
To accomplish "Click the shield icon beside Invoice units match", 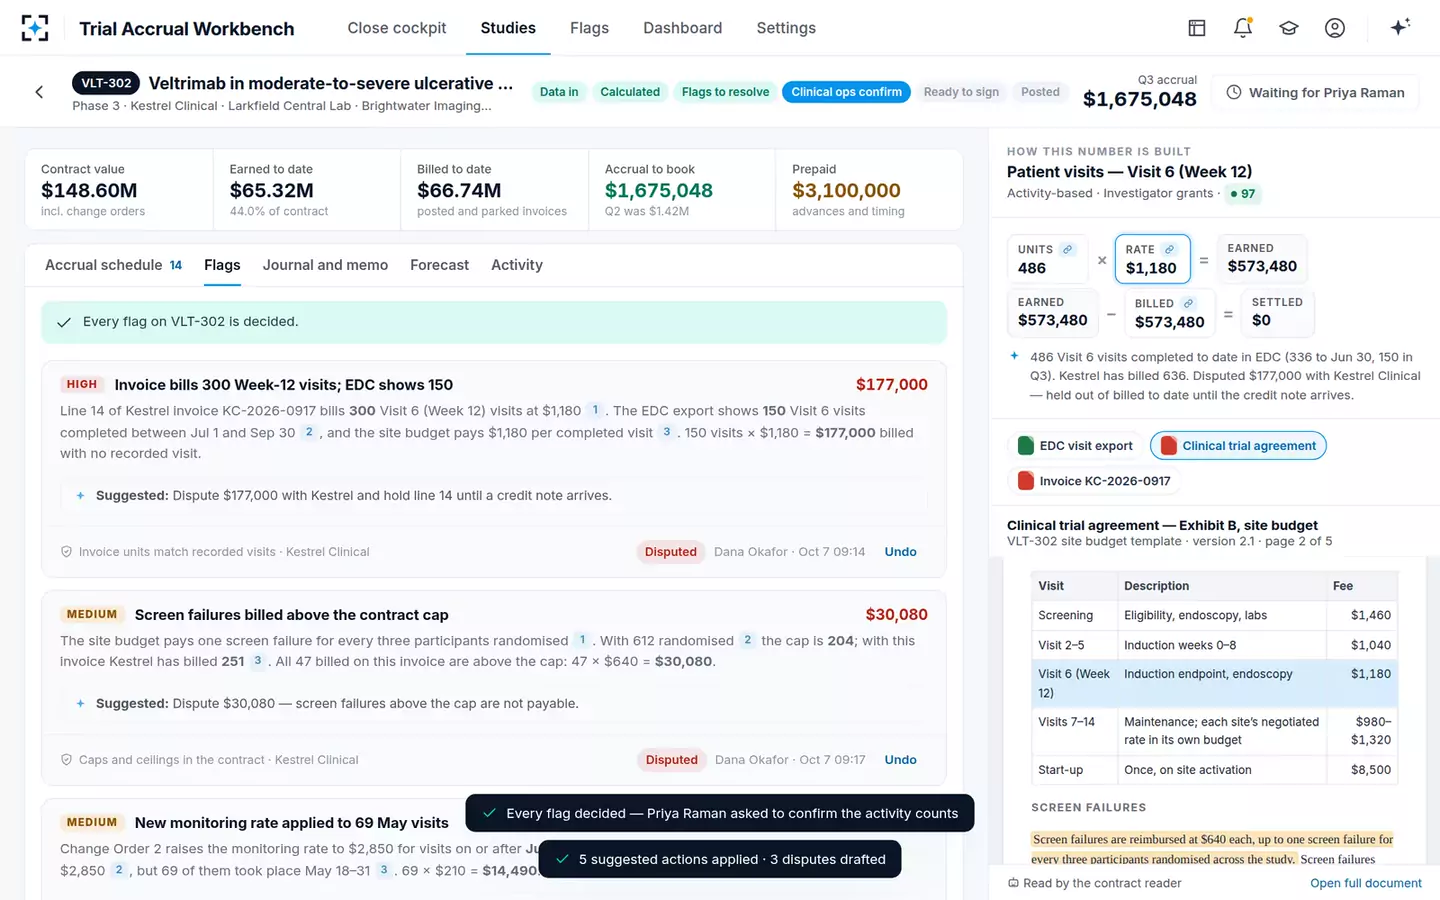I will 67,551.
